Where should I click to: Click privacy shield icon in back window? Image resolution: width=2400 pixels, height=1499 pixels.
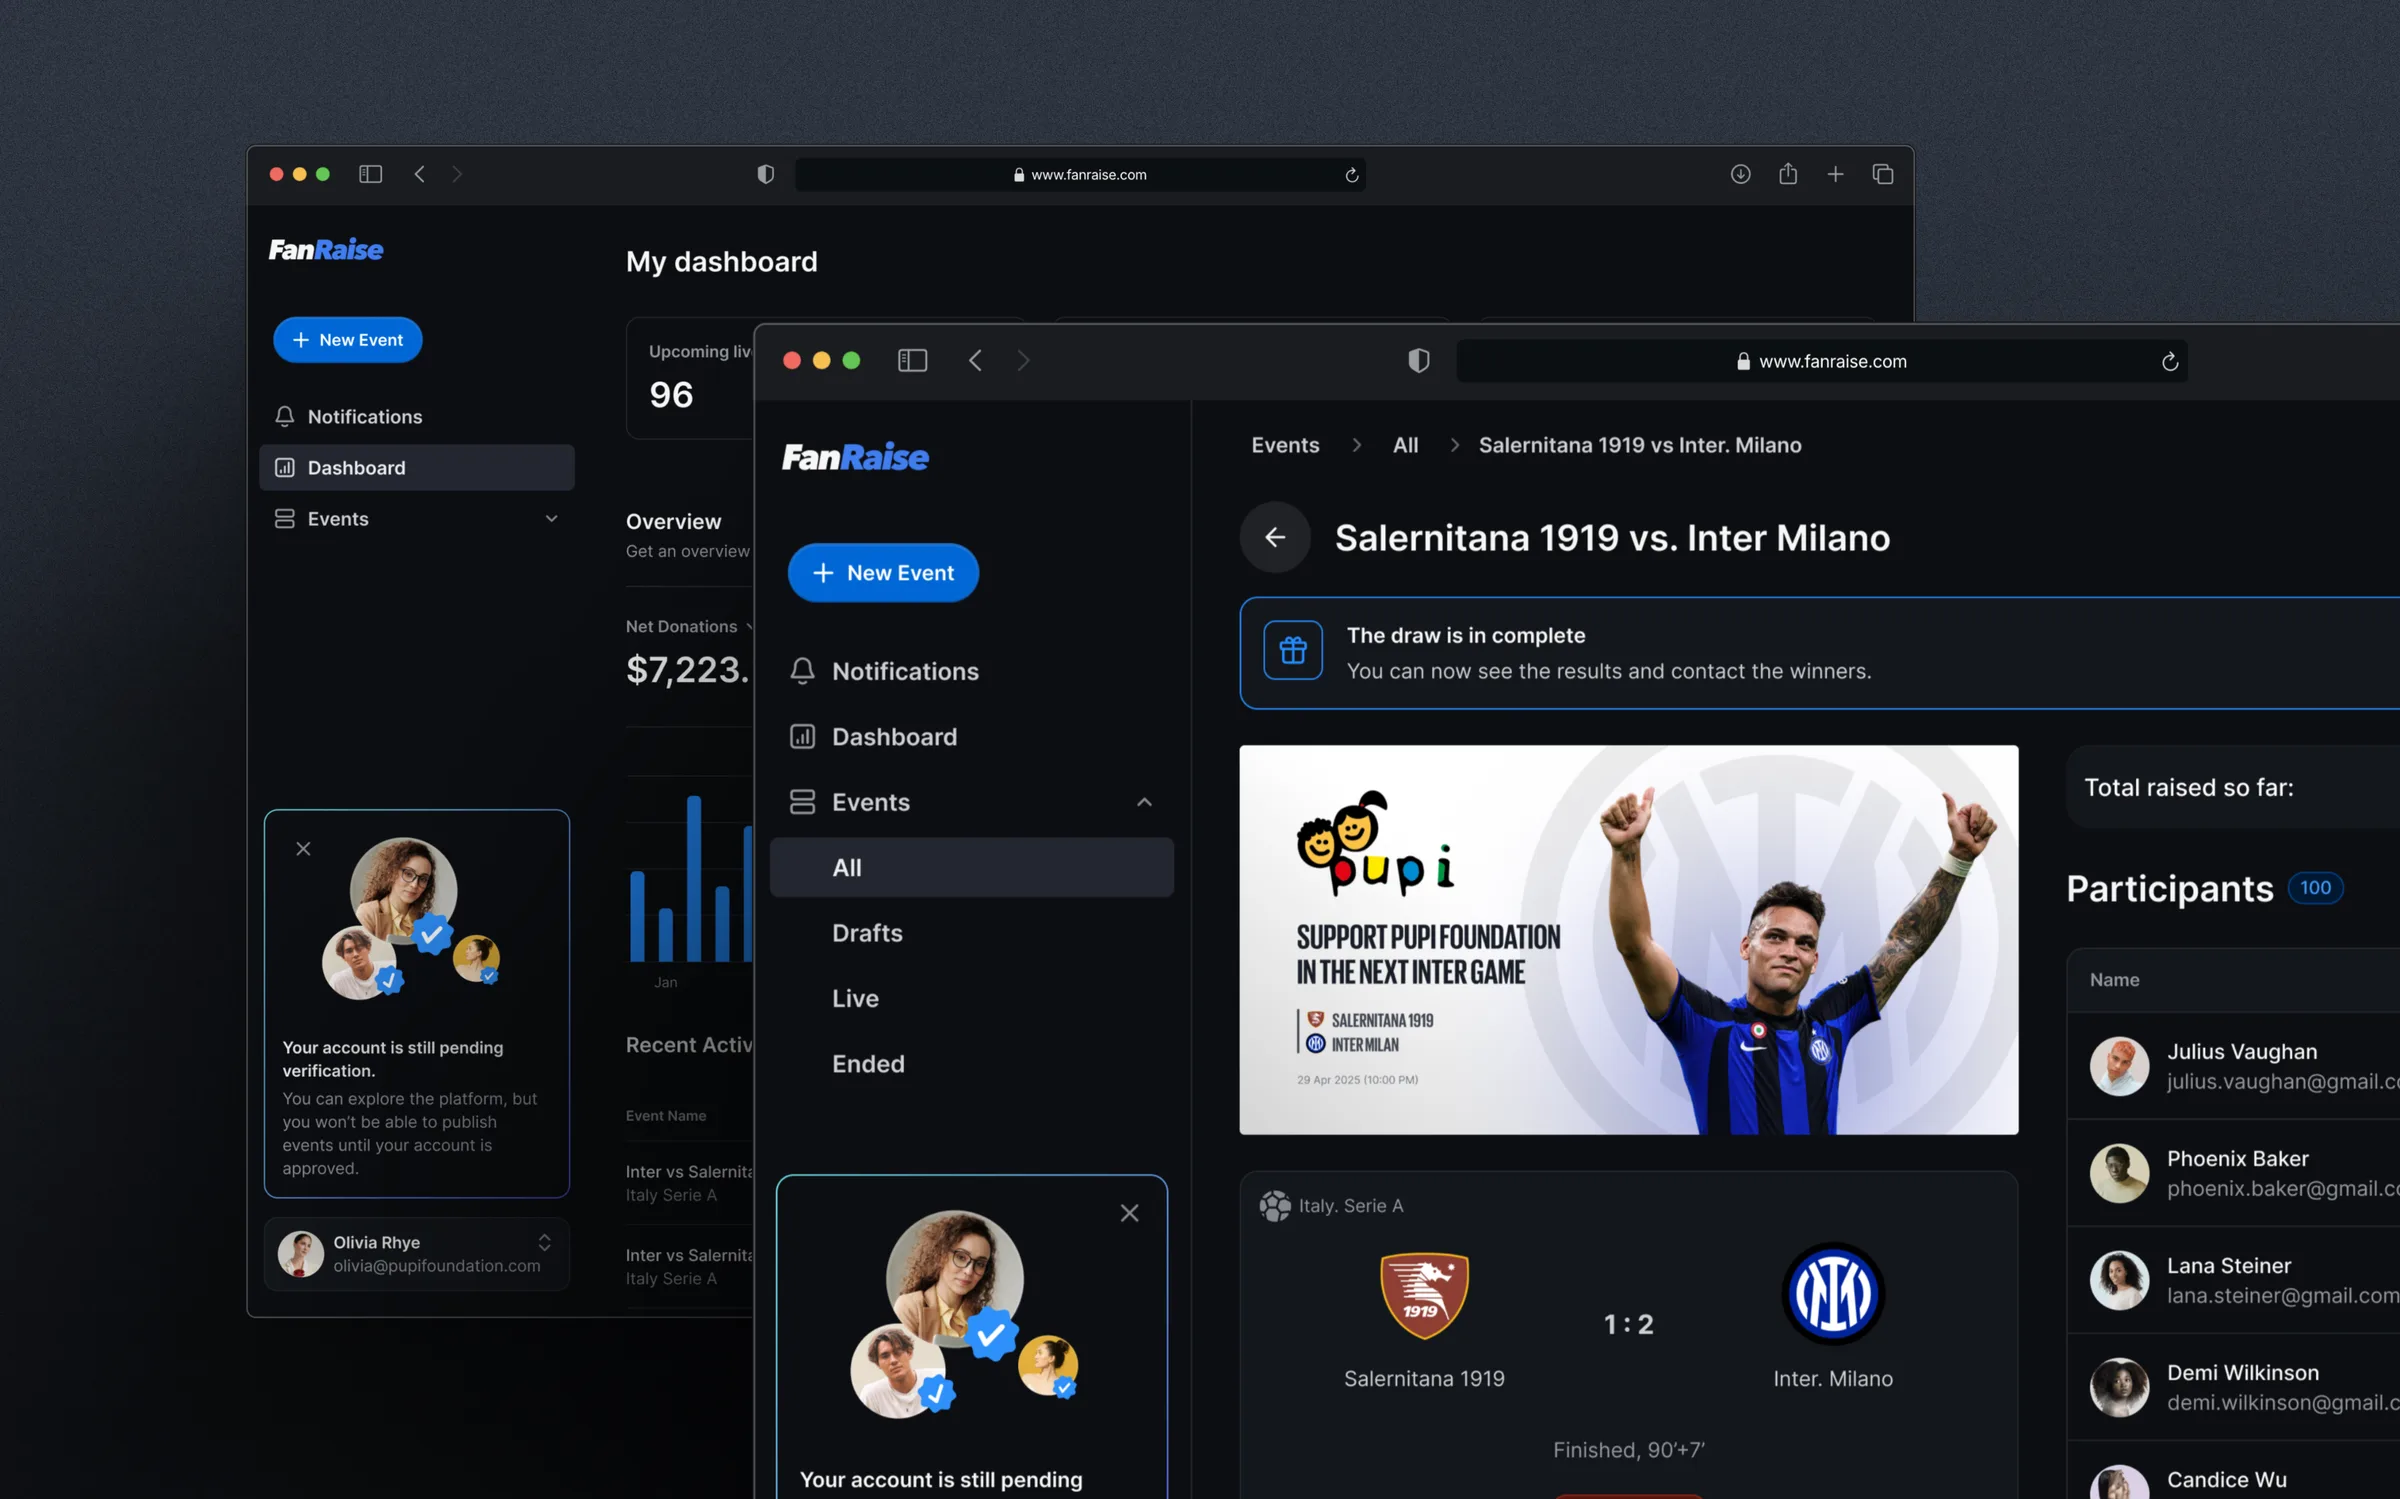click(765, 174)
